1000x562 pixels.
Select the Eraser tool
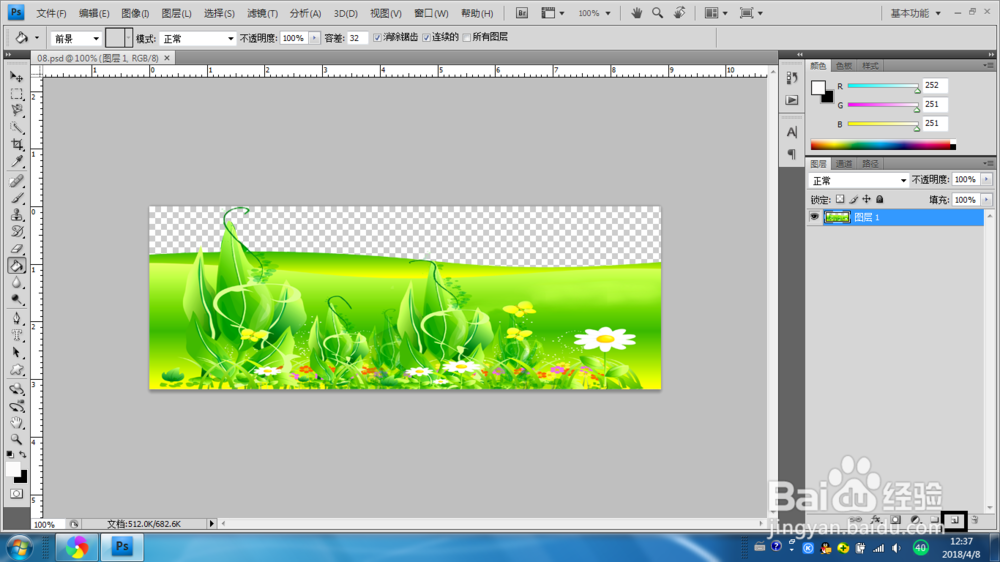point(17,249)
